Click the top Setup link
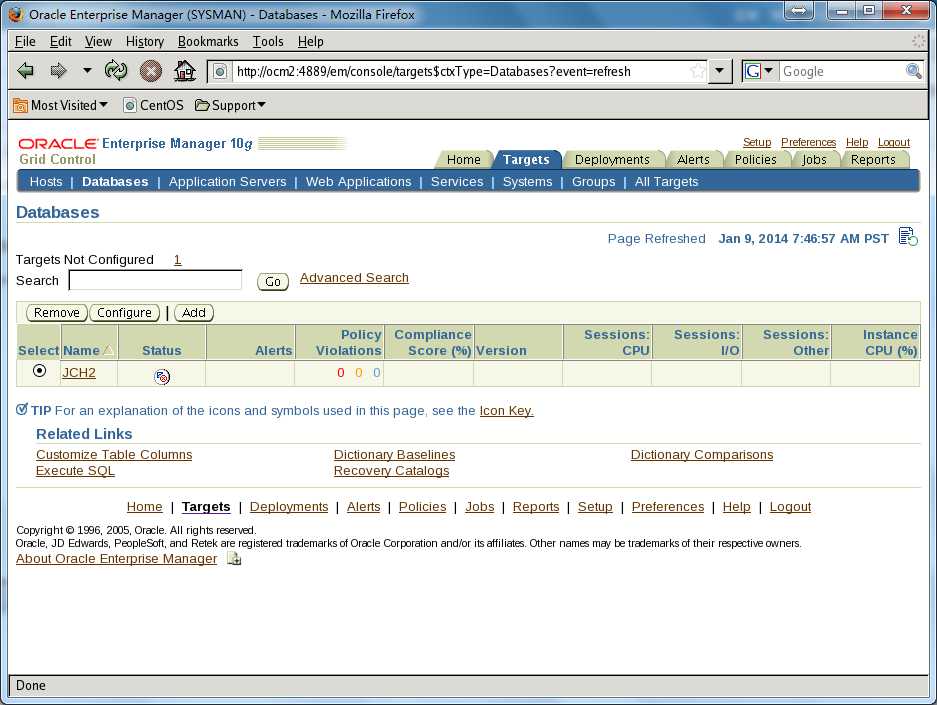 coord(757,142)
